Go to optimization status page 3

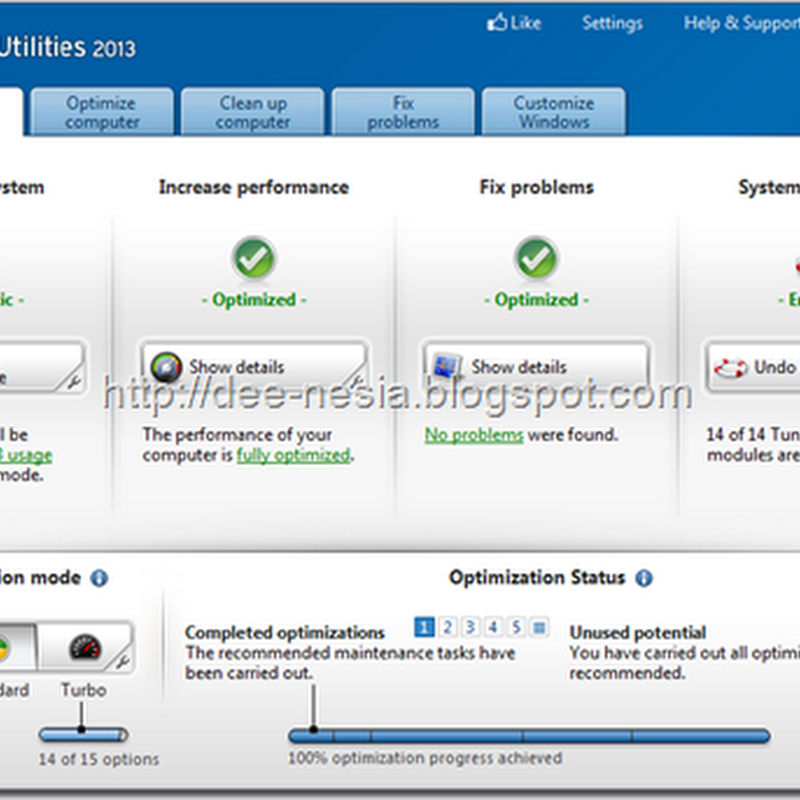point(470,627)
